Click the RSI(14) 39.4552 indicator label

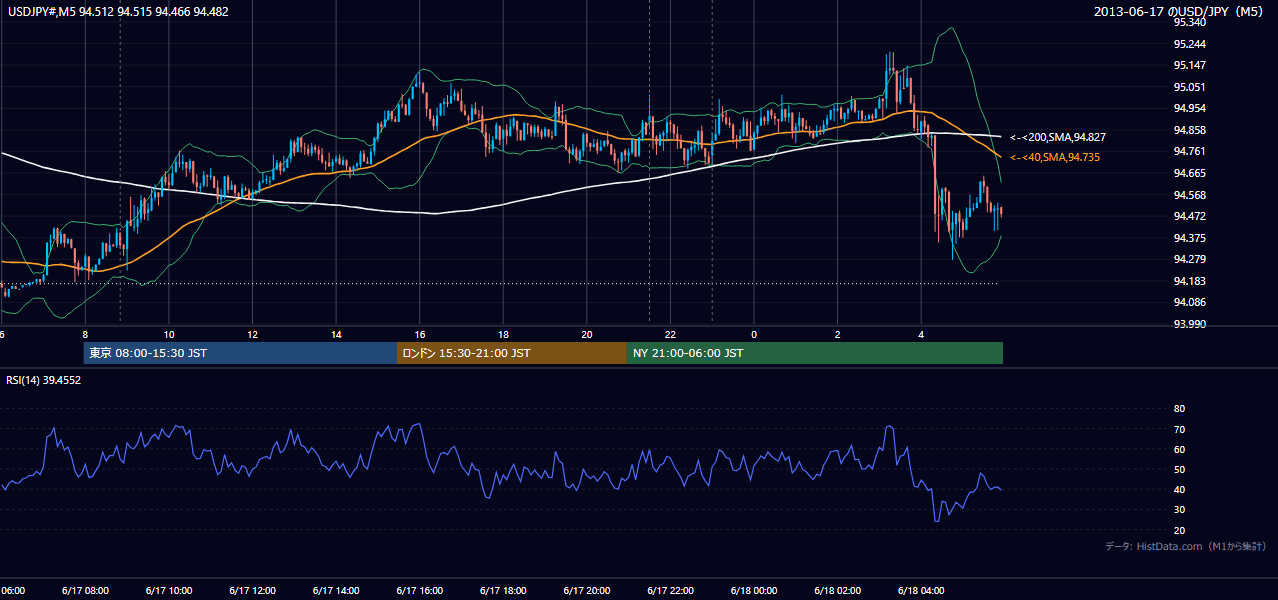point(44,380)
